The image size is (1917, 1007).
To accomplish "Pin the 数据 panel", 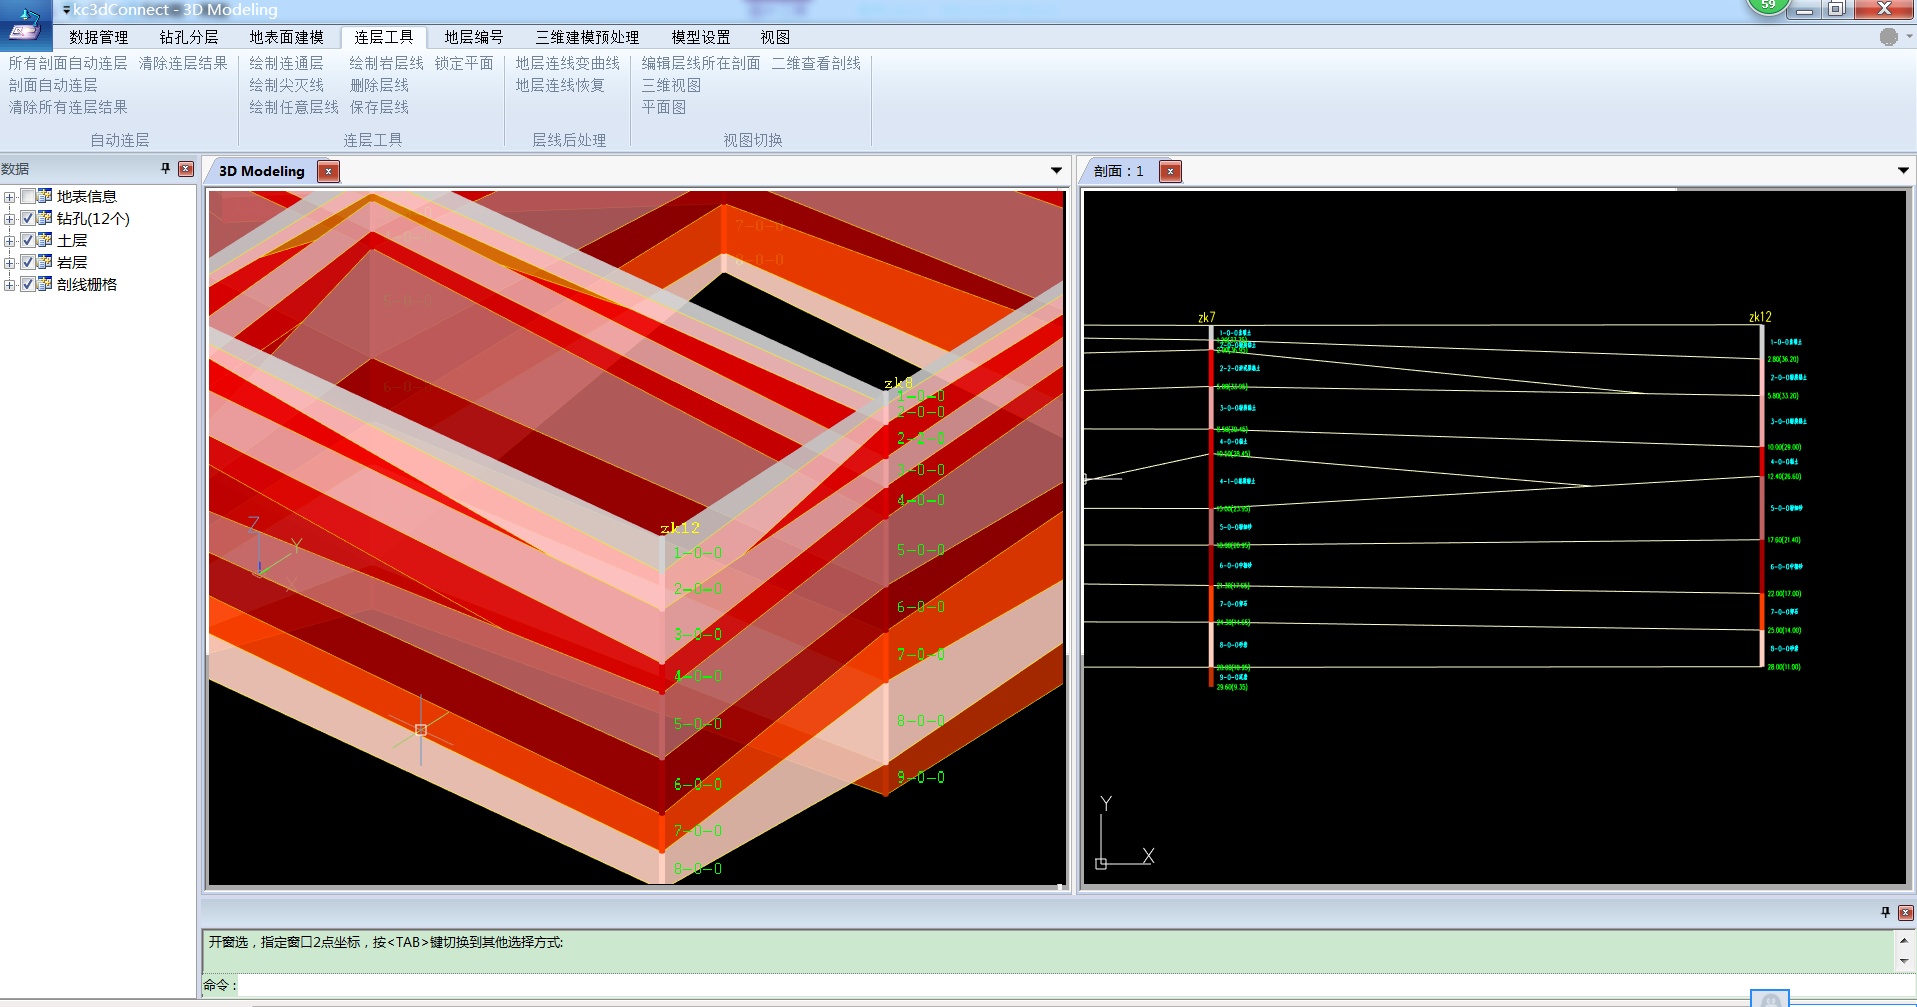I will 166,169.
